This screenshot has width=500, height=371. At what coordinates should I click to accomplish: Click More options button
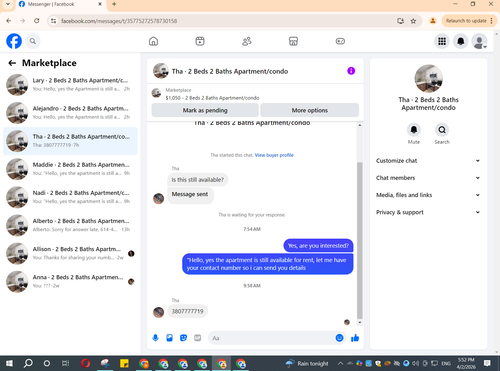(310, 110)
